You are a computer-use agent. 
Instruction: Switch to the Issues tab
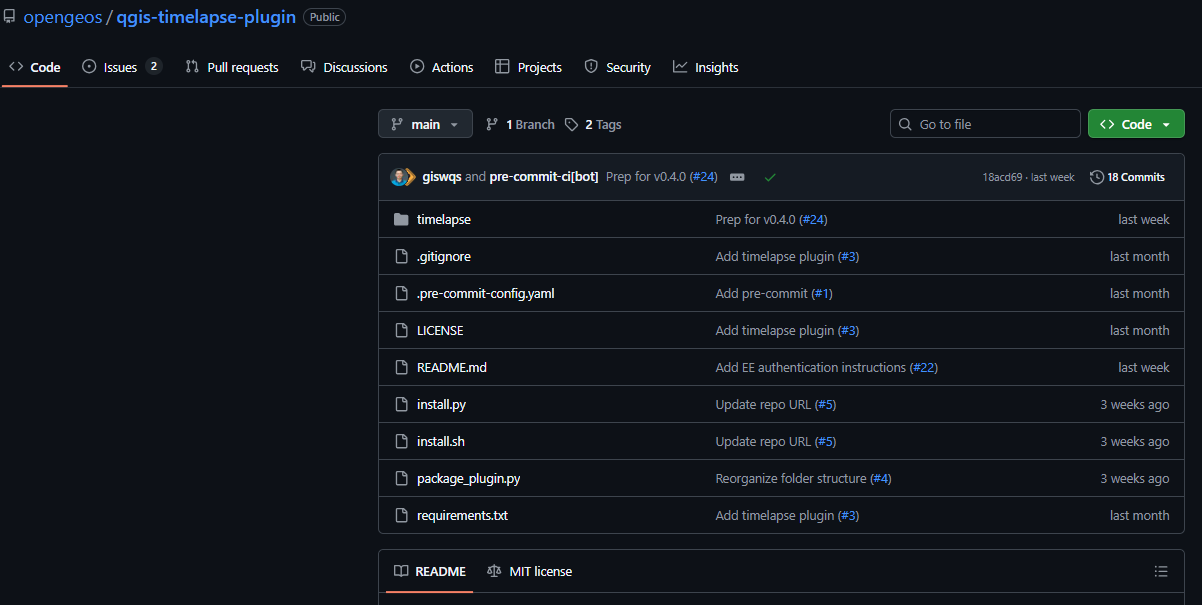(120, 67)
